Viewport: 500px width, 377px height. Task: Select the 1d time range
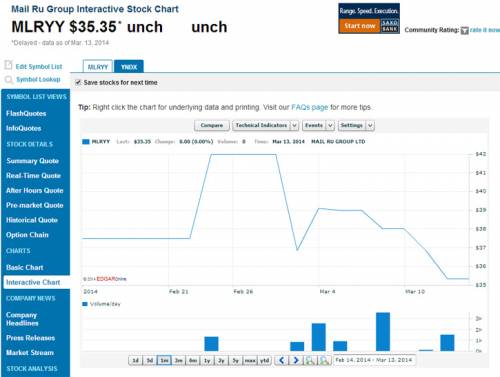136,360
